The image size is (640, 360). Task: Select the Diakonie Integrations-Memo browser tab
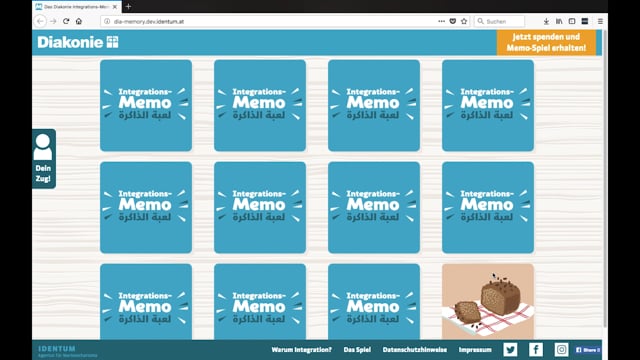[x=76, y=7]
